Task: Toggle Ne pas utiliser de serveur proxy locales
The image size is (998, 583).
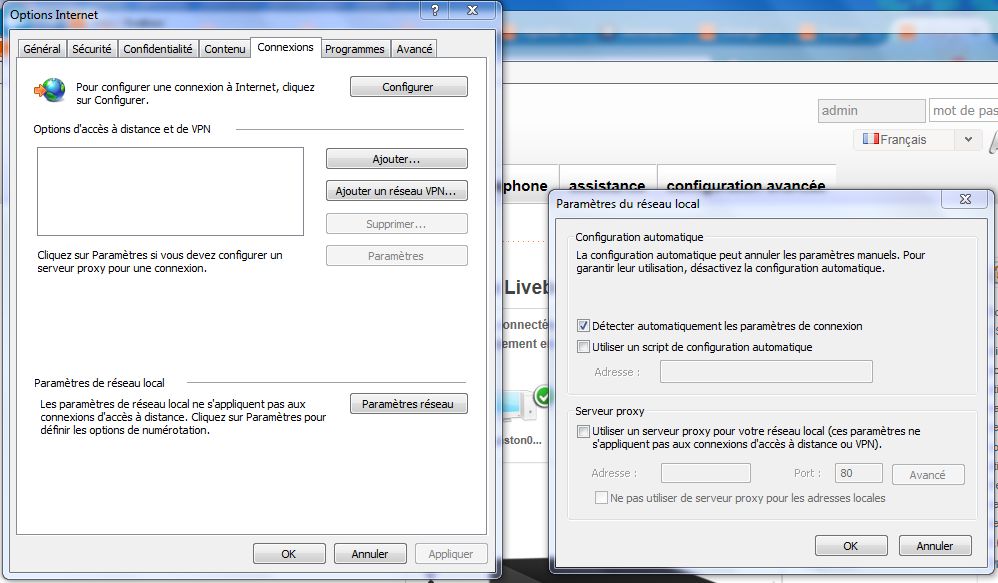Action: coord(601,498)
